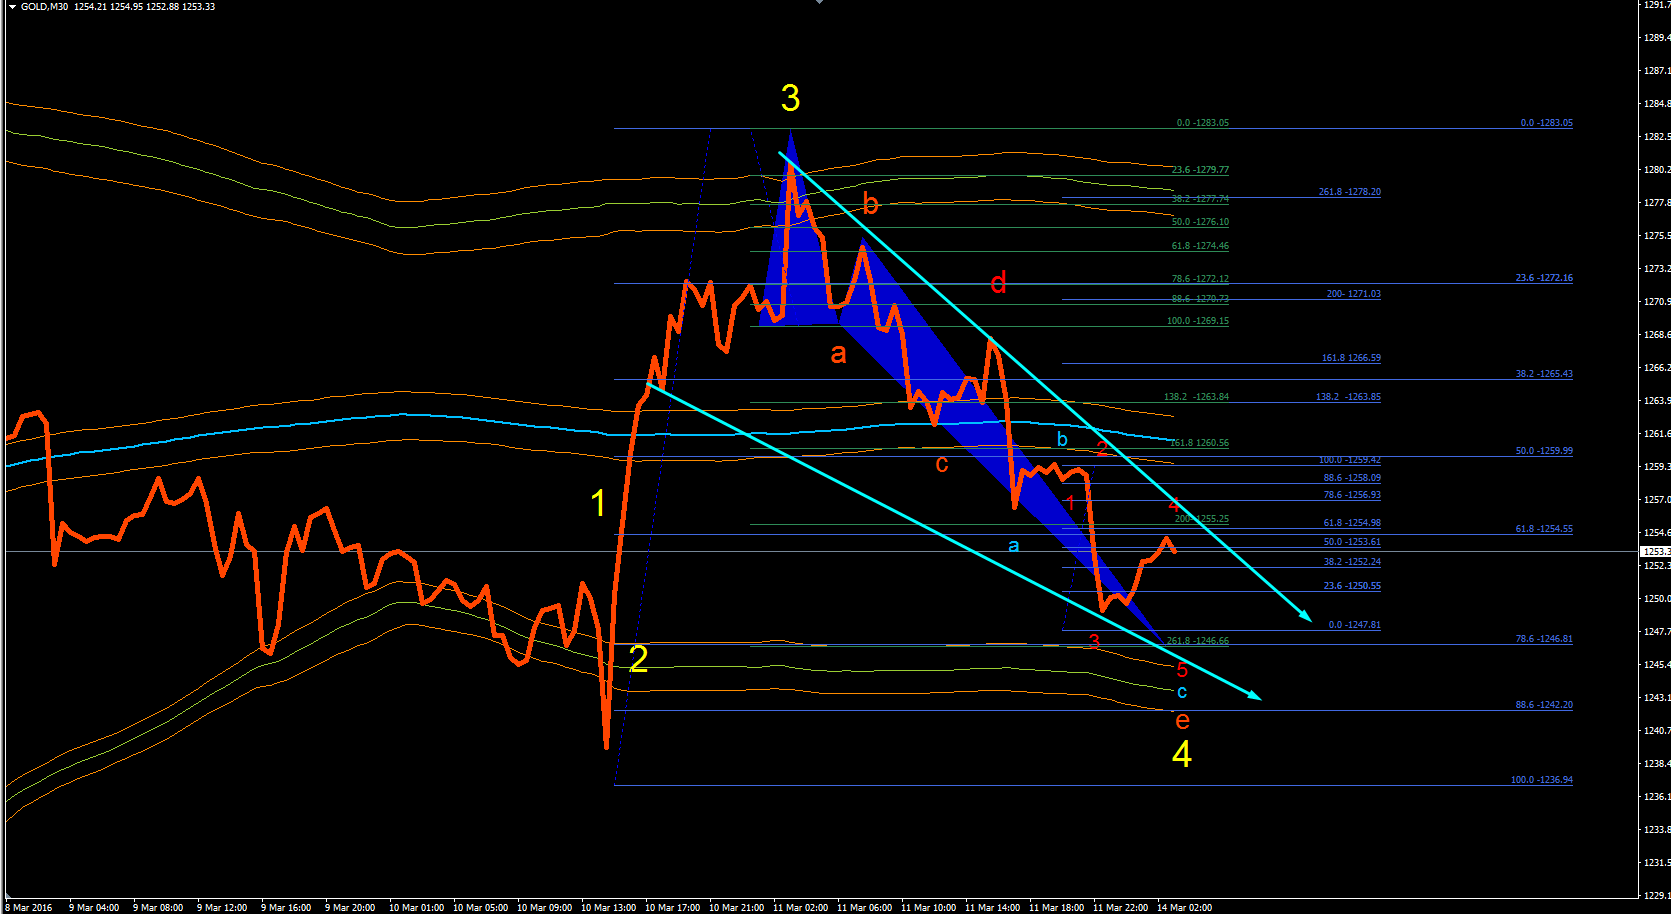Click the 261.8 -1278.20 Fibonacci label
This screenshot has height=914, width=1671.
(x=1349, y=192)
